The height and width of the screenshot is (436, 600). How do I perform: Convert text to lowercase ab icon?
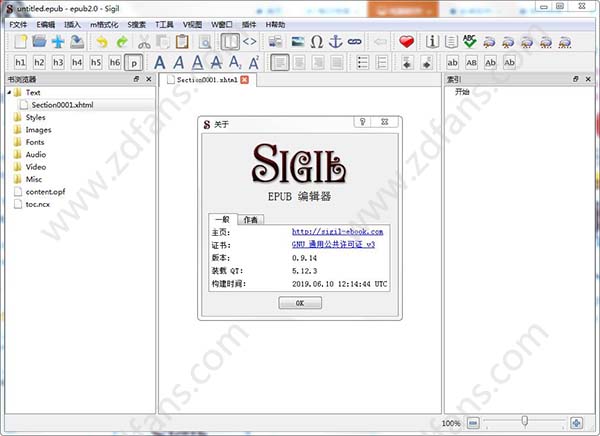click(x=452, y=62)
